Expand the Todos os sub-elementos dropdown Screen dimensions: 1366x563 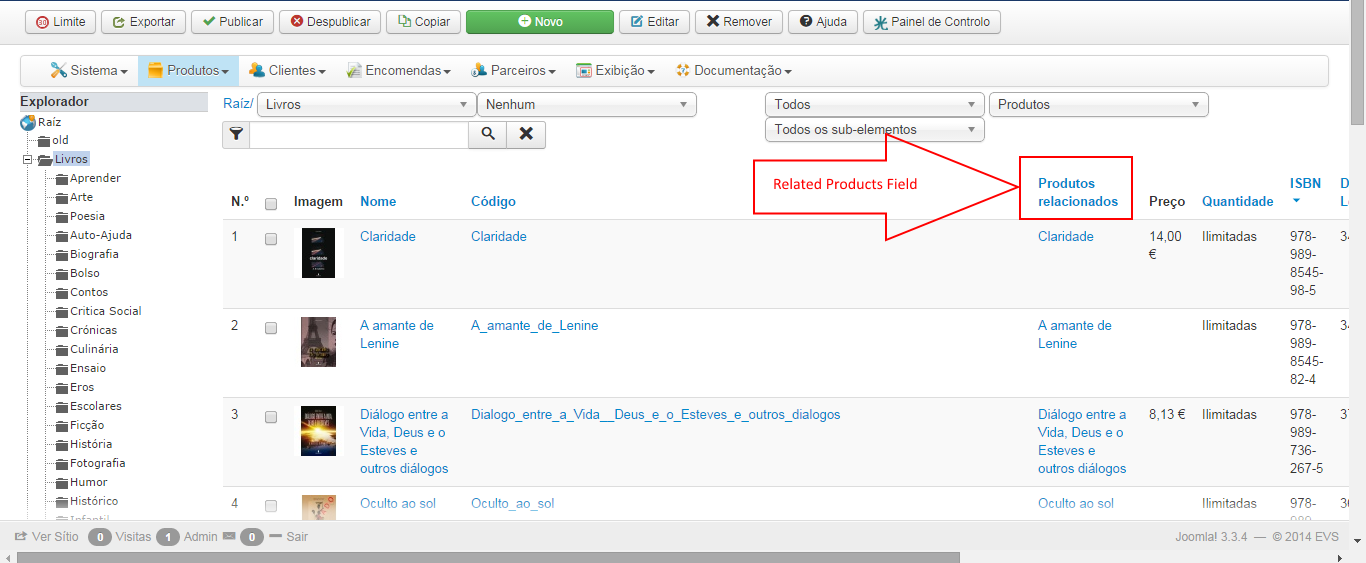[874, 129]
